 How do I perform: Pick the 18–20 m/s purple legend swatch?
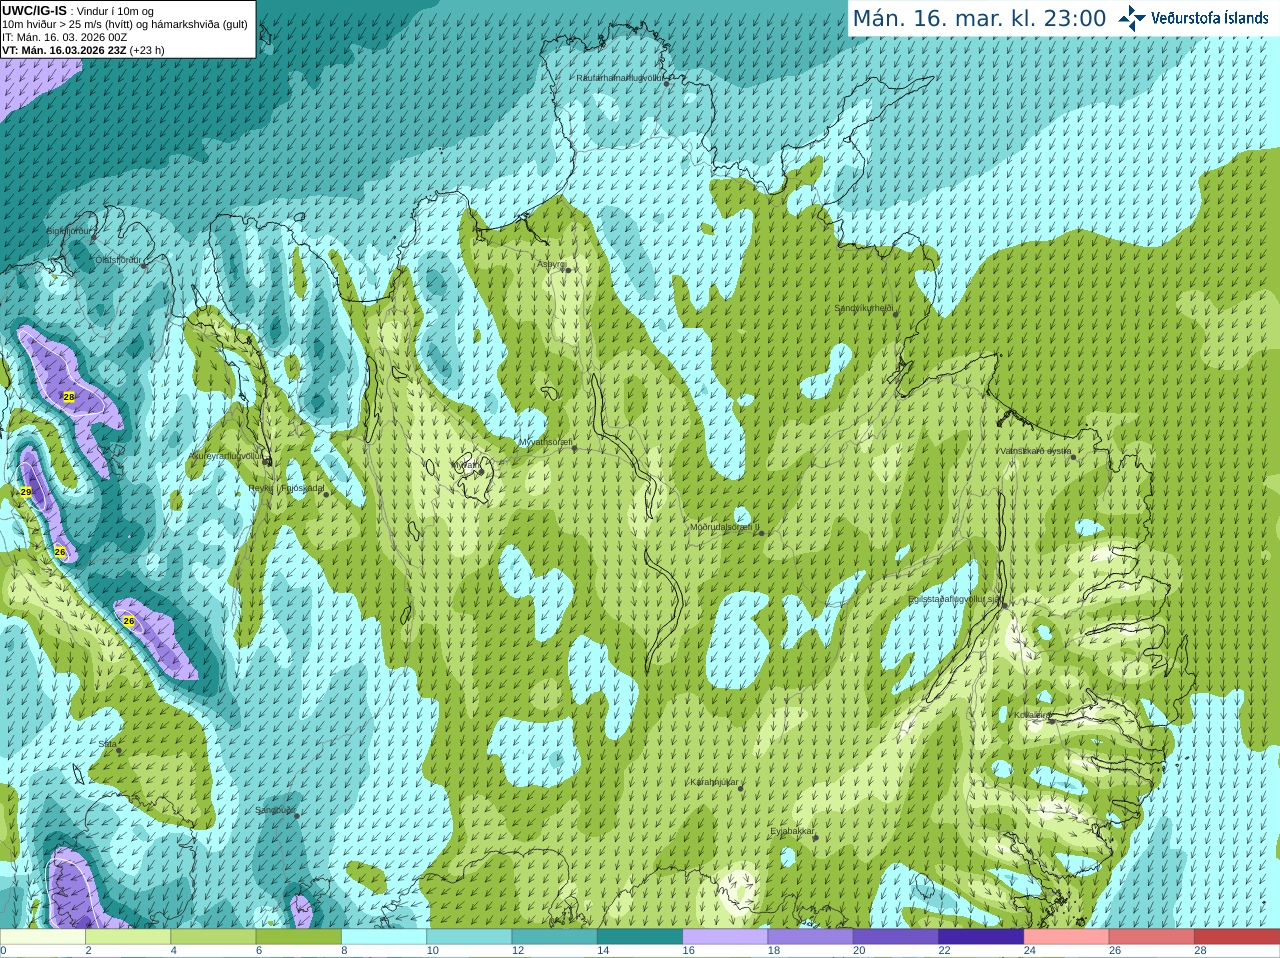pyautogui.click(x=811, y=937)
